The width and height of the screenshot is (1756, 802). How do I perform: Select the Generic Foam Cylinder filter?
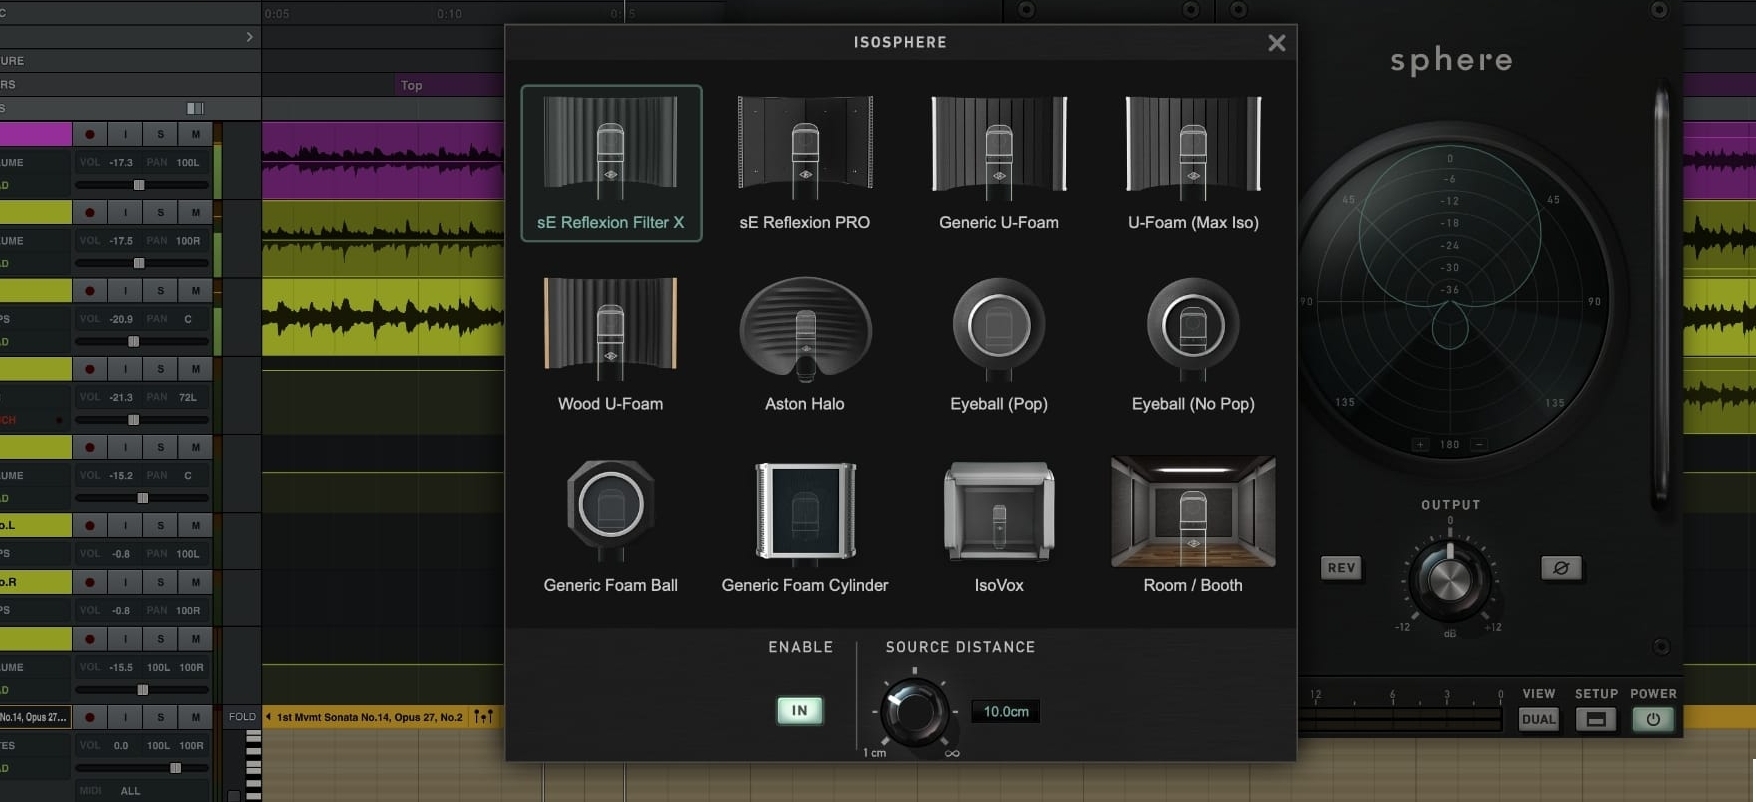[805, 526]
